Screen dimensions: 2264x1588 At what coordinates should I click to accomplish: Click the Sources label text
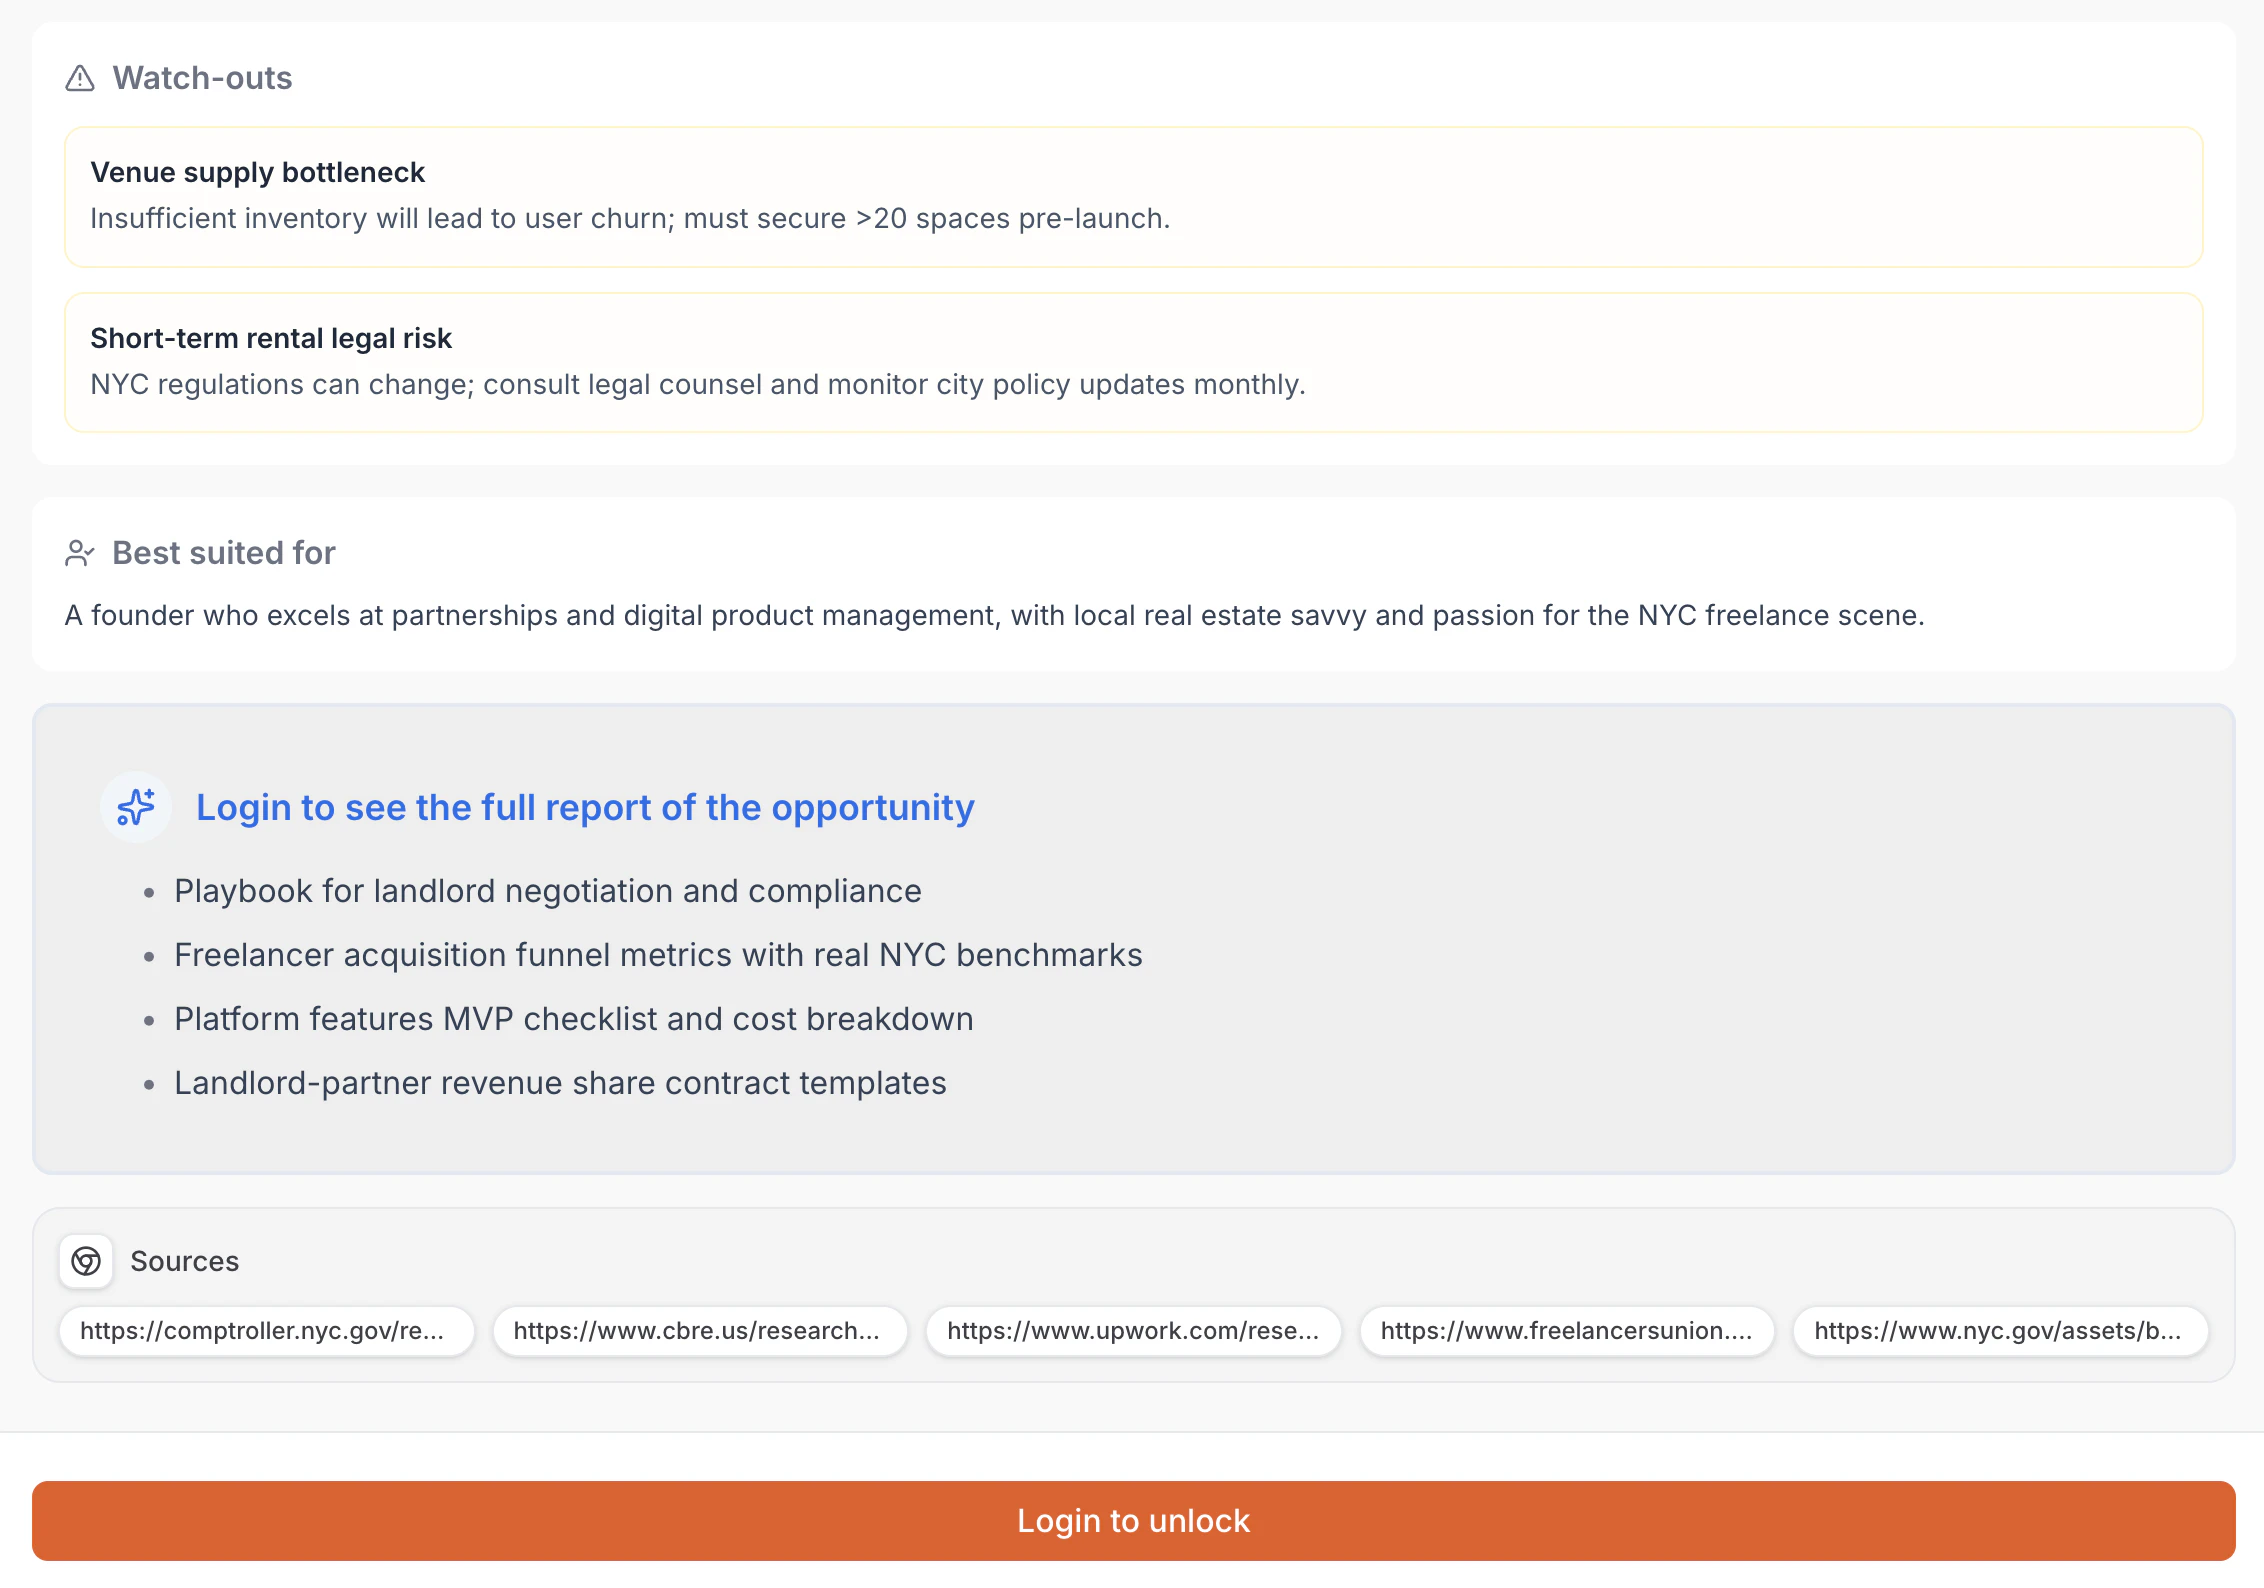click(x=185, y=1261)
